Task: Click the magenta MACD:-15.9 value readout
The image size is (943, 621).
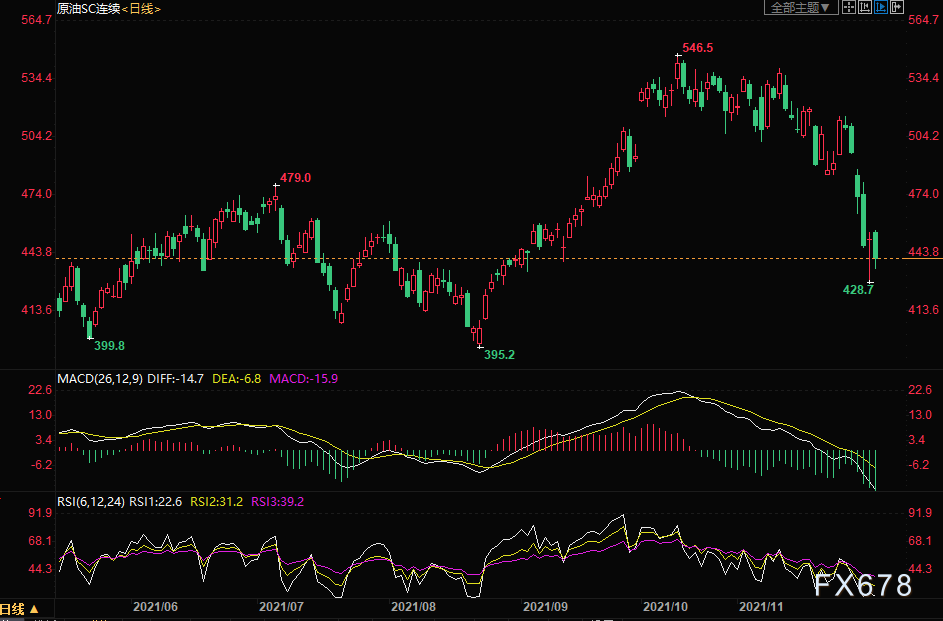Action: pyautogui.click(x=304, y=379)
